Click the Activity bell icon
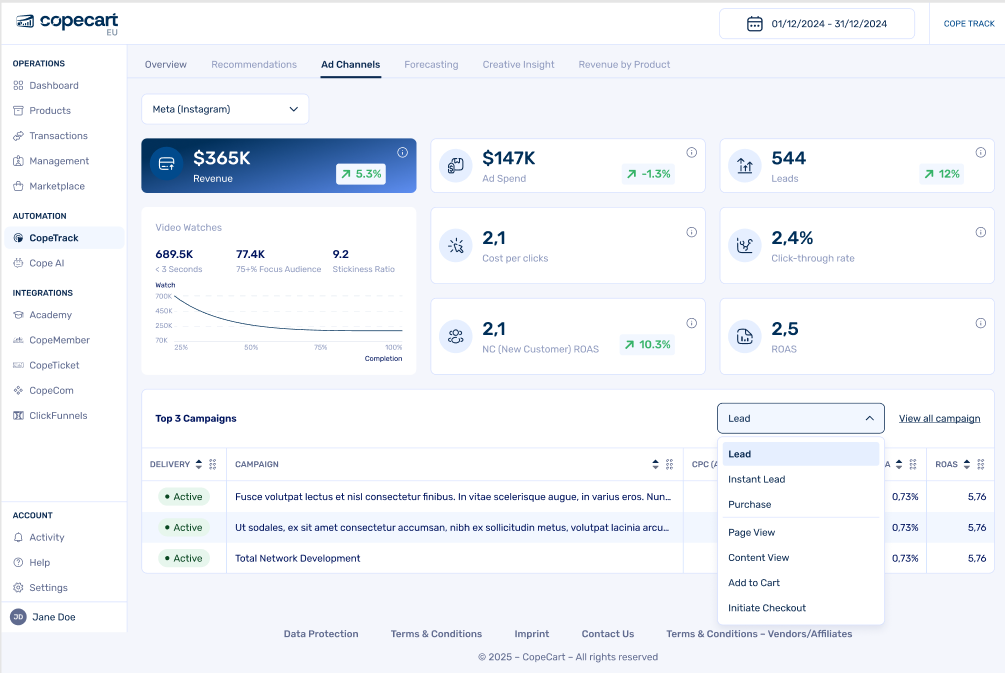 tap(18, 537)
